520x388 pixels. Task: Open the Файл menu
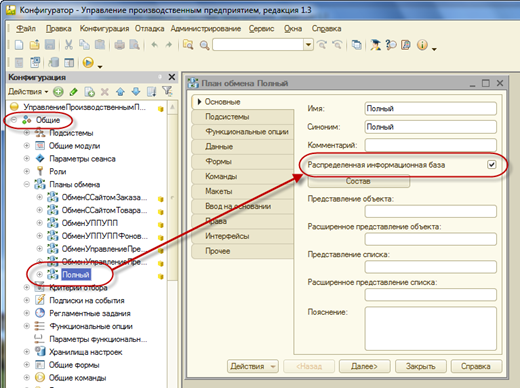pyautogui.click(x=26, y=29)
